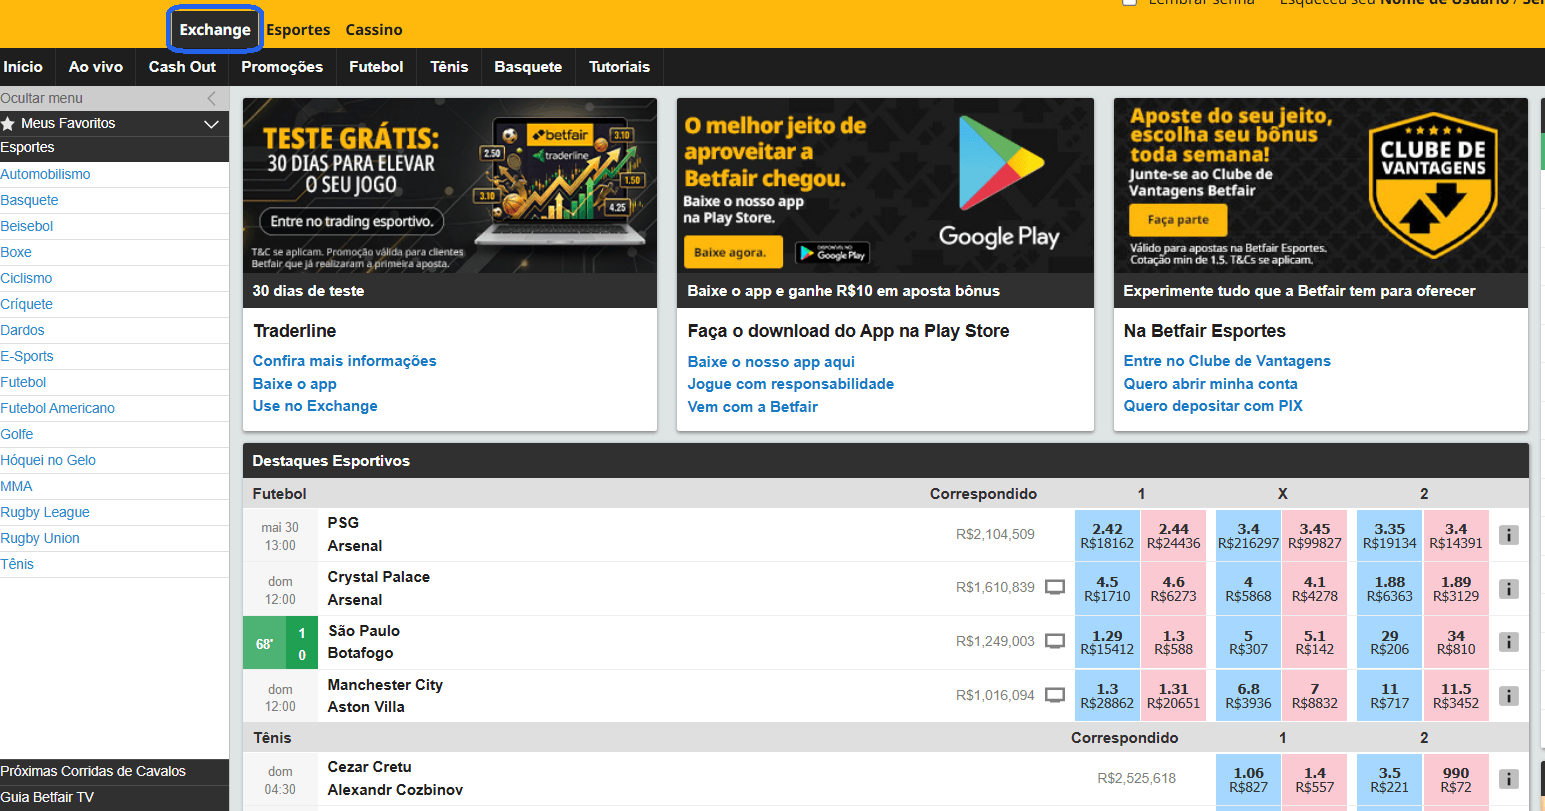Open Entre no Clube de Vantagens link
This screenshot has height=811, width=1545.
click(1227, 361)
